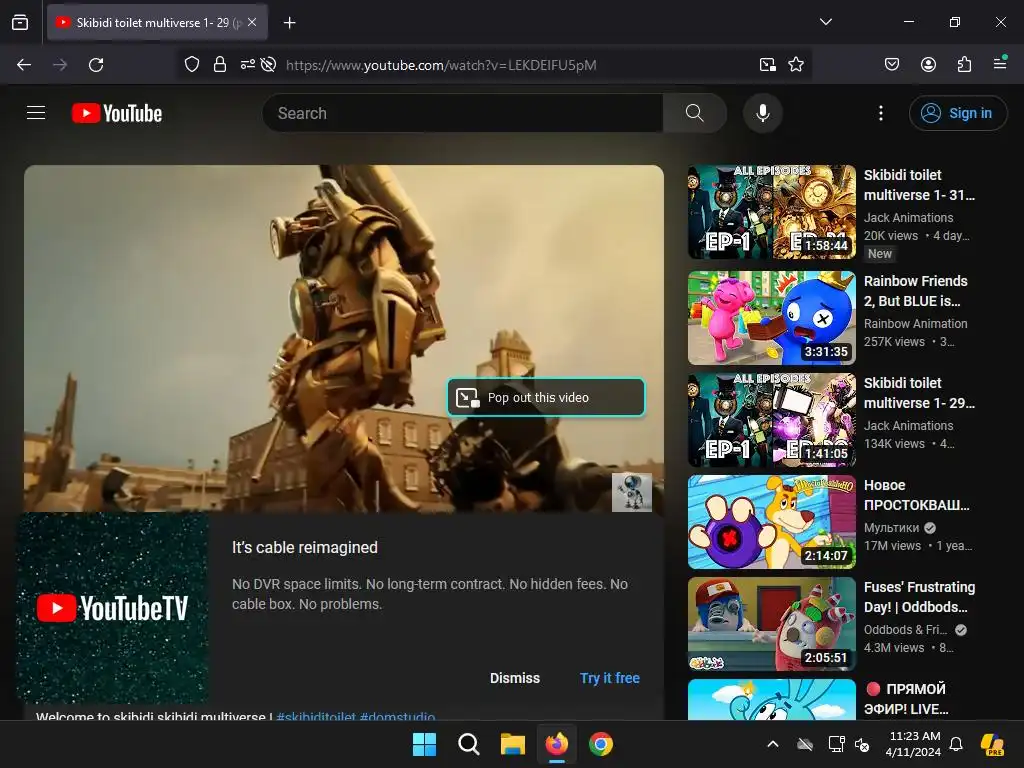This screenshot has height=768, width=1024.
Task: Open Windows Start menu
Action: [424, 744]
